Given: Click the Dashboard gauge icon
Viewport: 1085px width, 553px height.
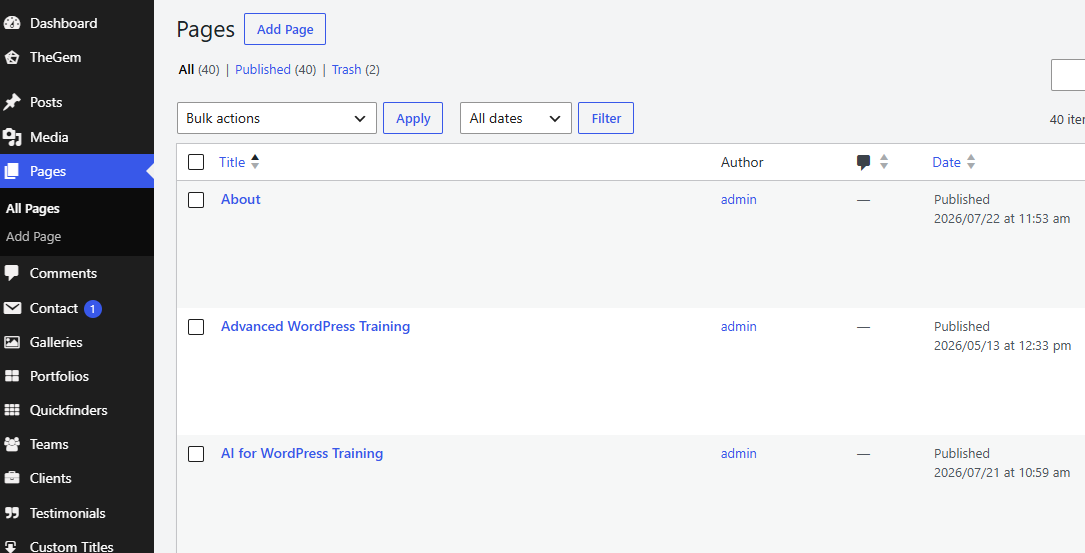Looking at the screenshot, I should point(12,23).
